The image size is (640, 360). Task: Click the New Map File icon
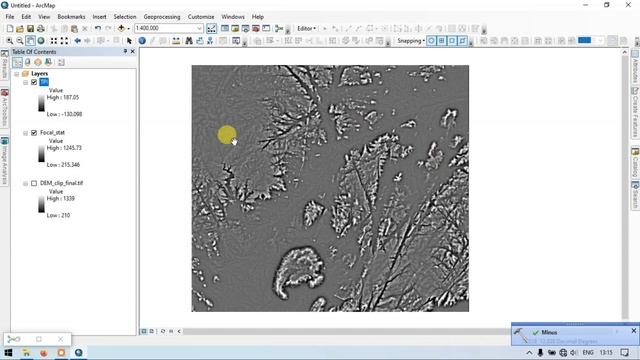coord(10,29)
